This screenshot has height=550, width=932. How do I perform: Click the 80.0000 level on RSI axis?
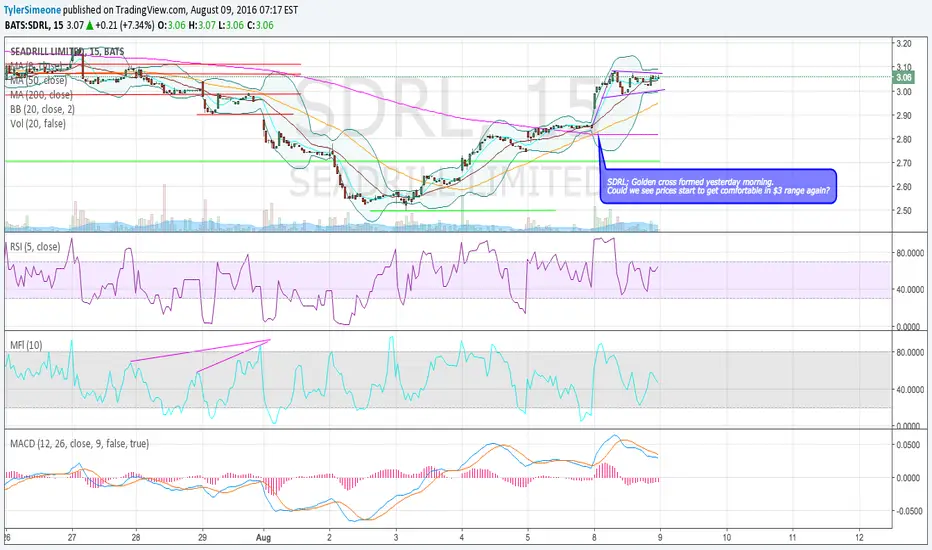(x=910, y=253)
